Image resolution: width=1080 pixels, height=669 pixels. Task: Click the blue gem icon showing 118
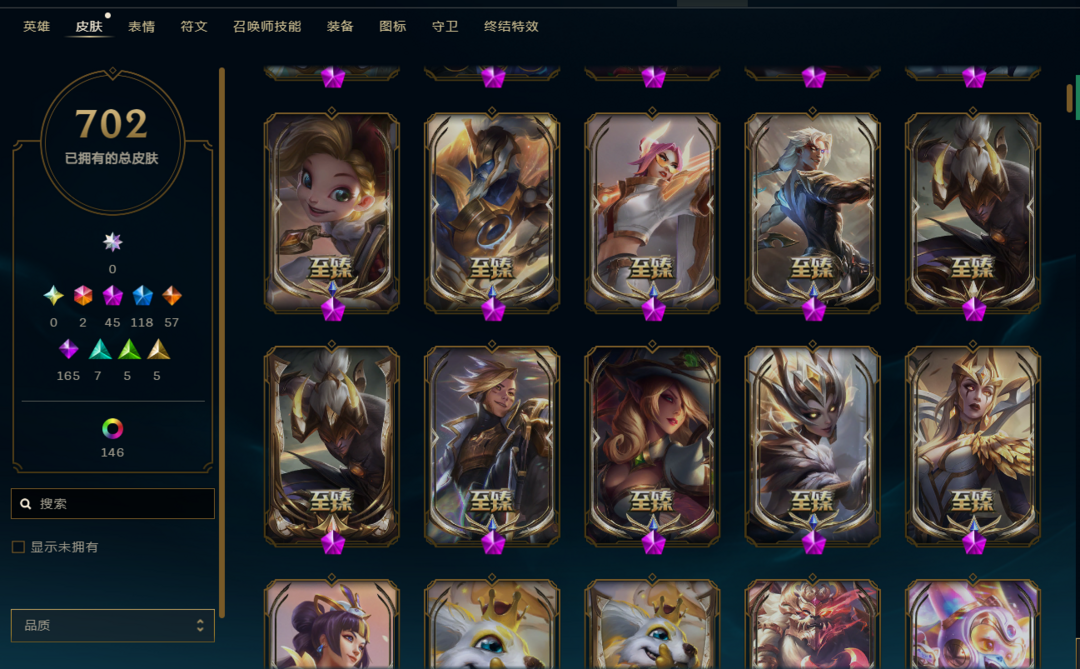pos(143,296)
